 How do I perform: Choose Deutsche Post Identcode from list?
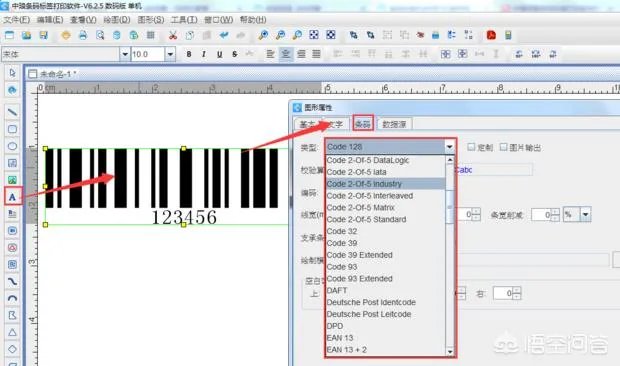pyautogui.click(x=386, y=302)
